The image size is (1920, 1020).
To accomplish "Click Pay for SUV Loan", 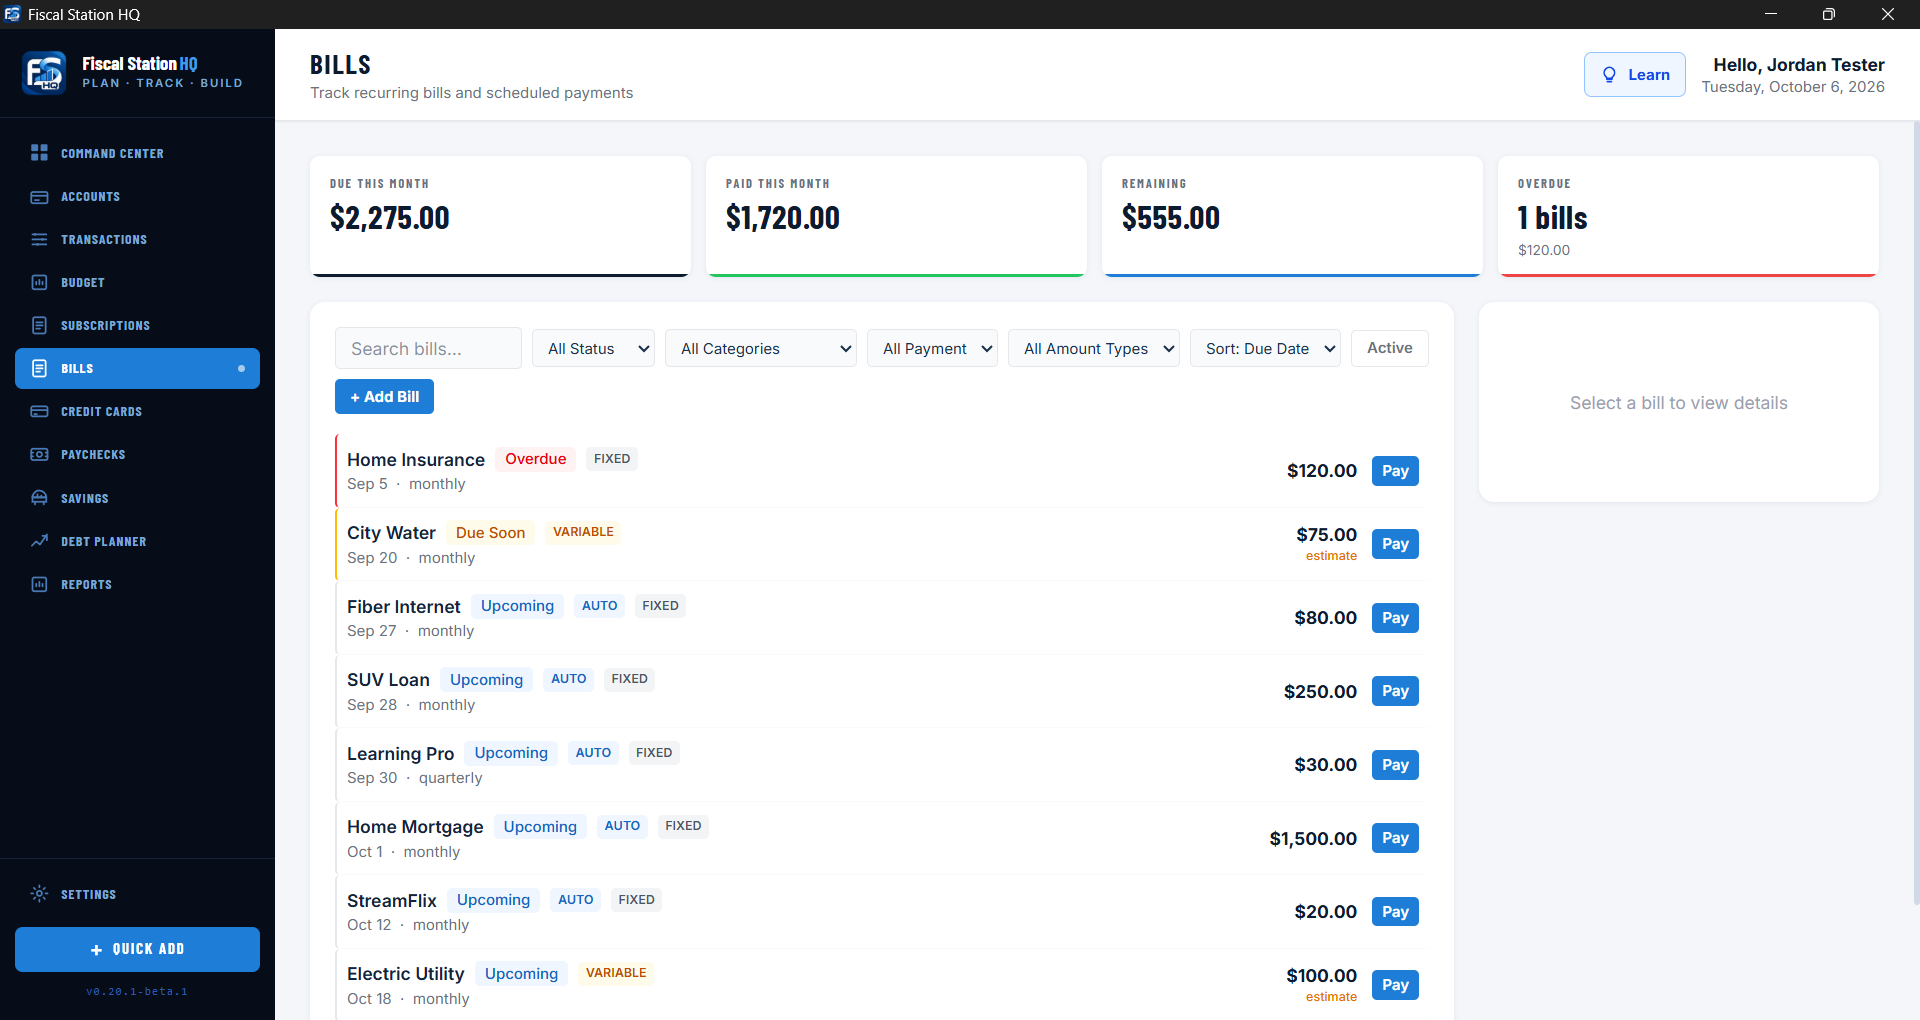I will tap(1395, 691).
